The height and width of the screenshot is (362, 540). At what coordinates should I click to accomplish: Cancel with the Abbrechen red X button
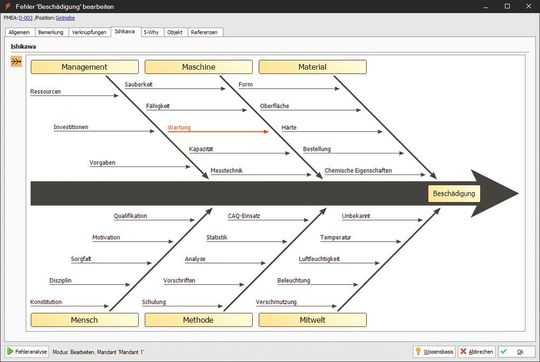477,352
